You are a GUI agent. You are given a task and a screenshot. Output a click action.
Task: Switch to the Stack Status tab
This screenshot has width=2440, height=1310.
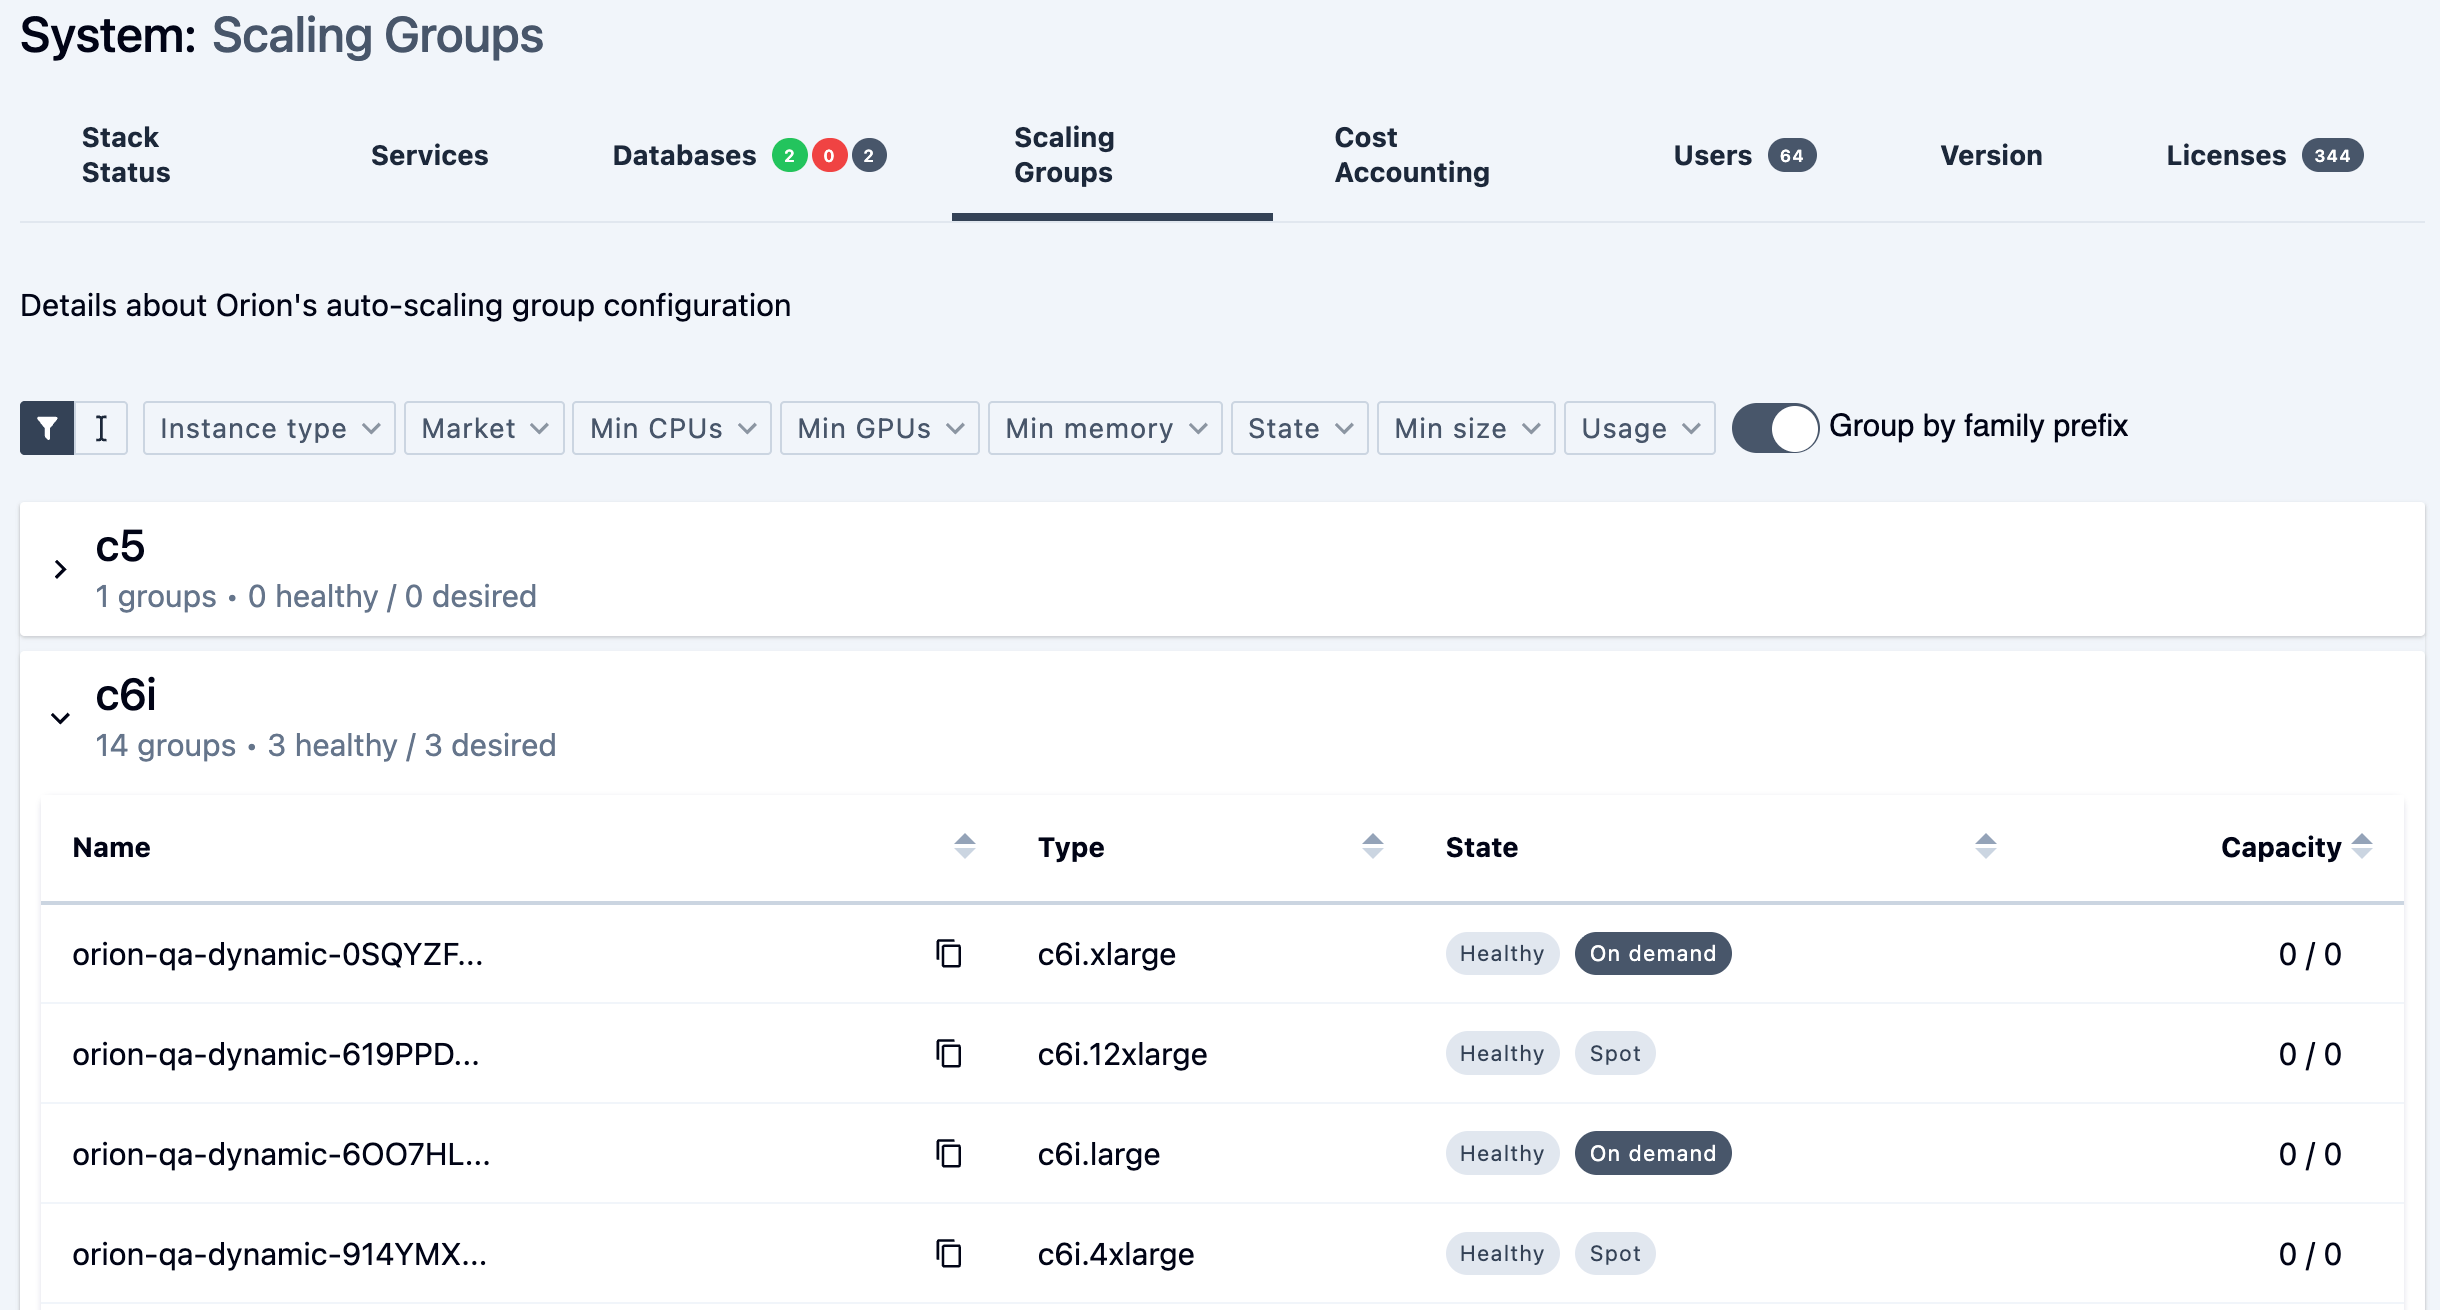(x=126, y=155)
